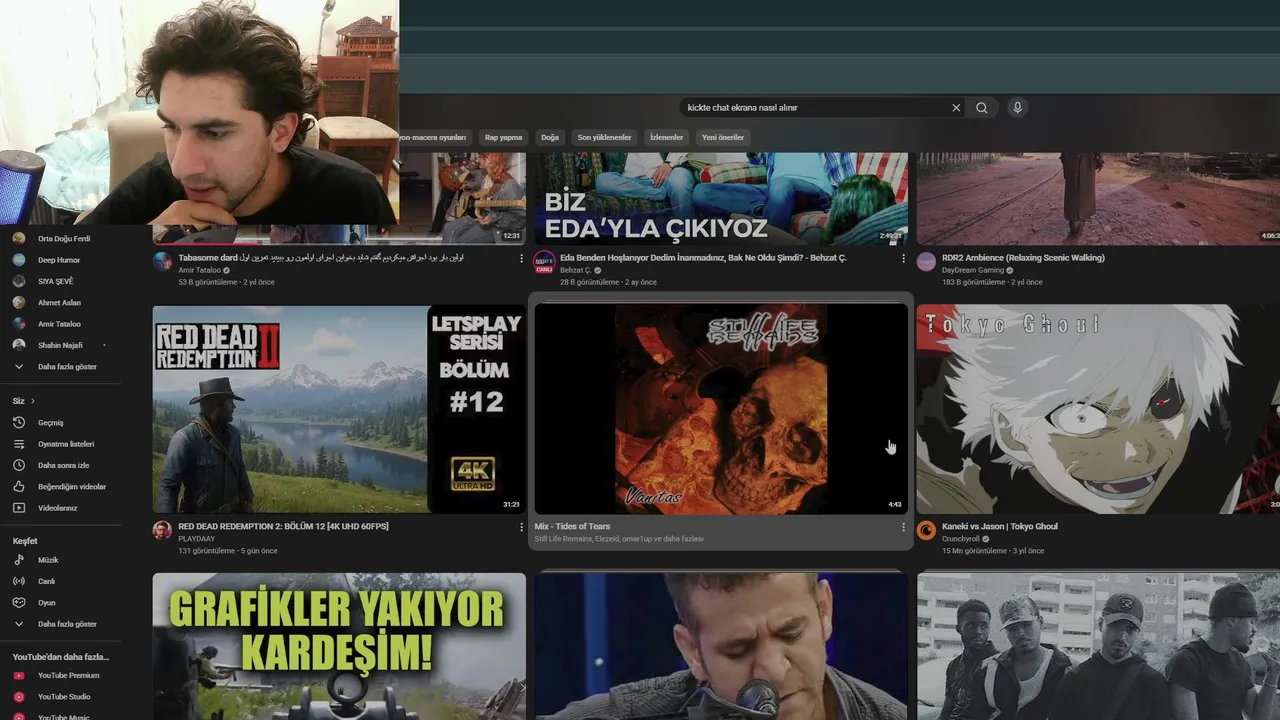Select the İzlenenler filter chip

pos(666,137)
